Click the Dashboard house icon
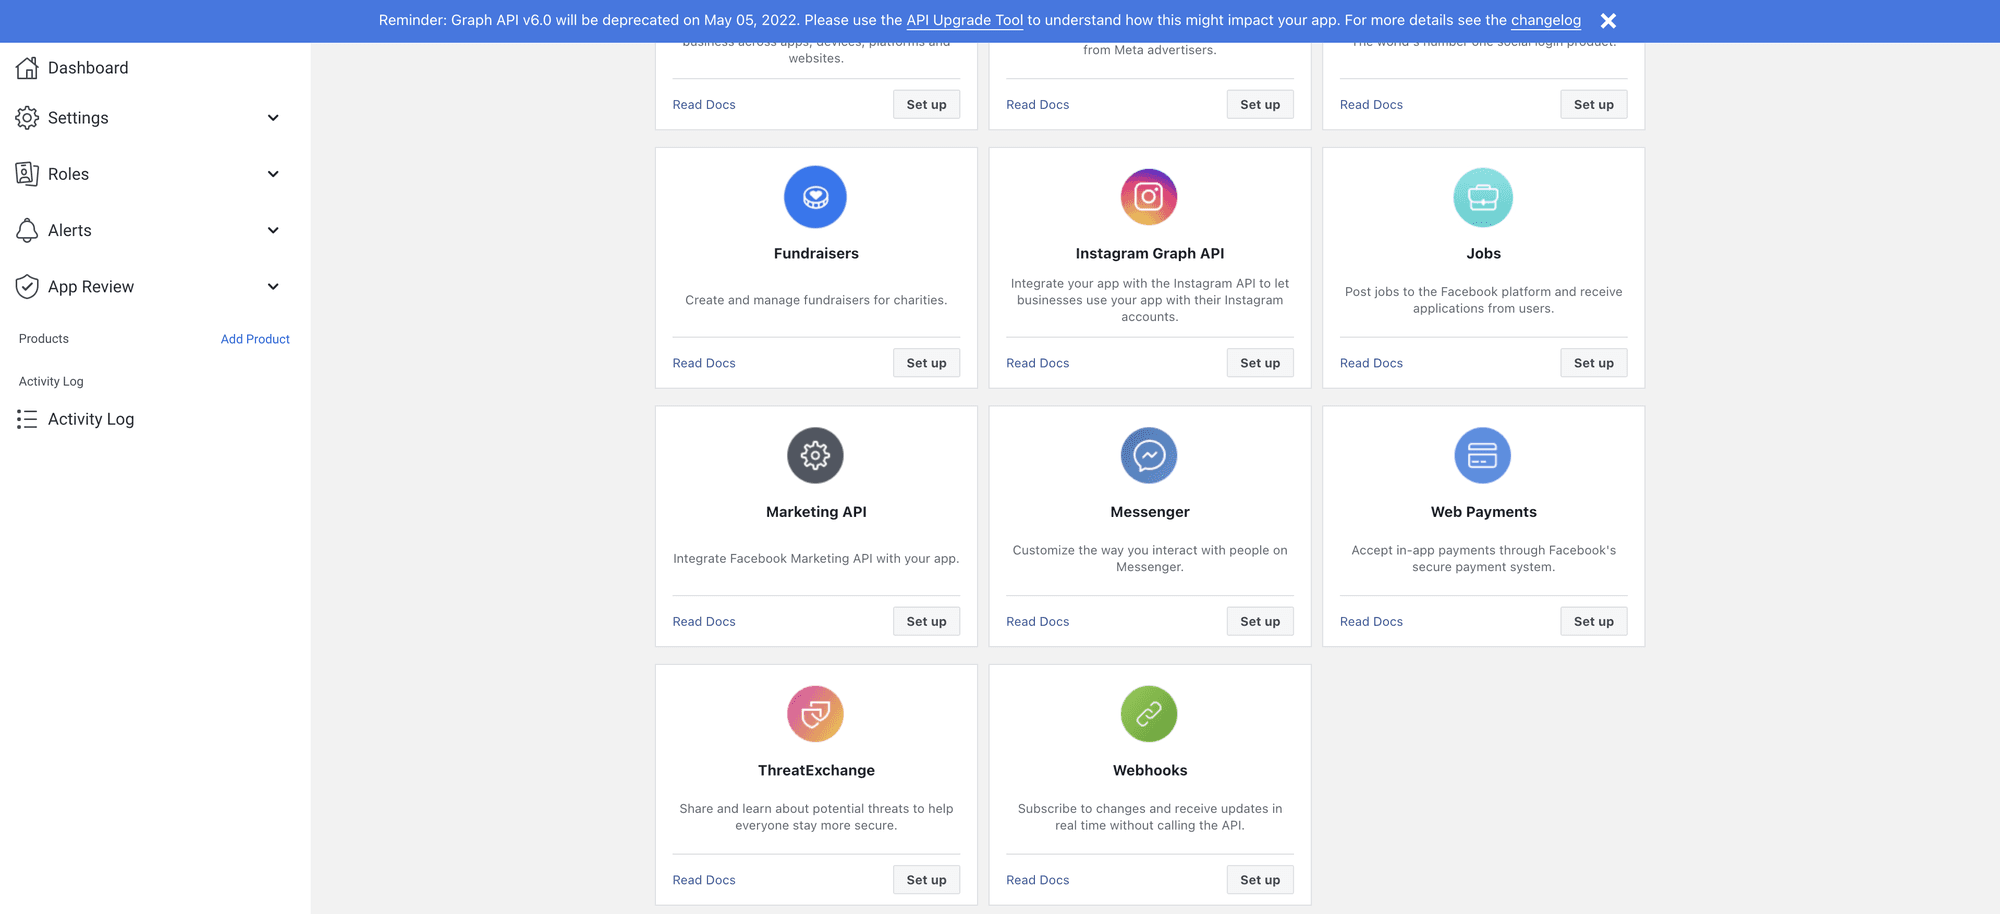Image resolution: width=2000 pixels, height=914 pixels. (x=27, y=68)
